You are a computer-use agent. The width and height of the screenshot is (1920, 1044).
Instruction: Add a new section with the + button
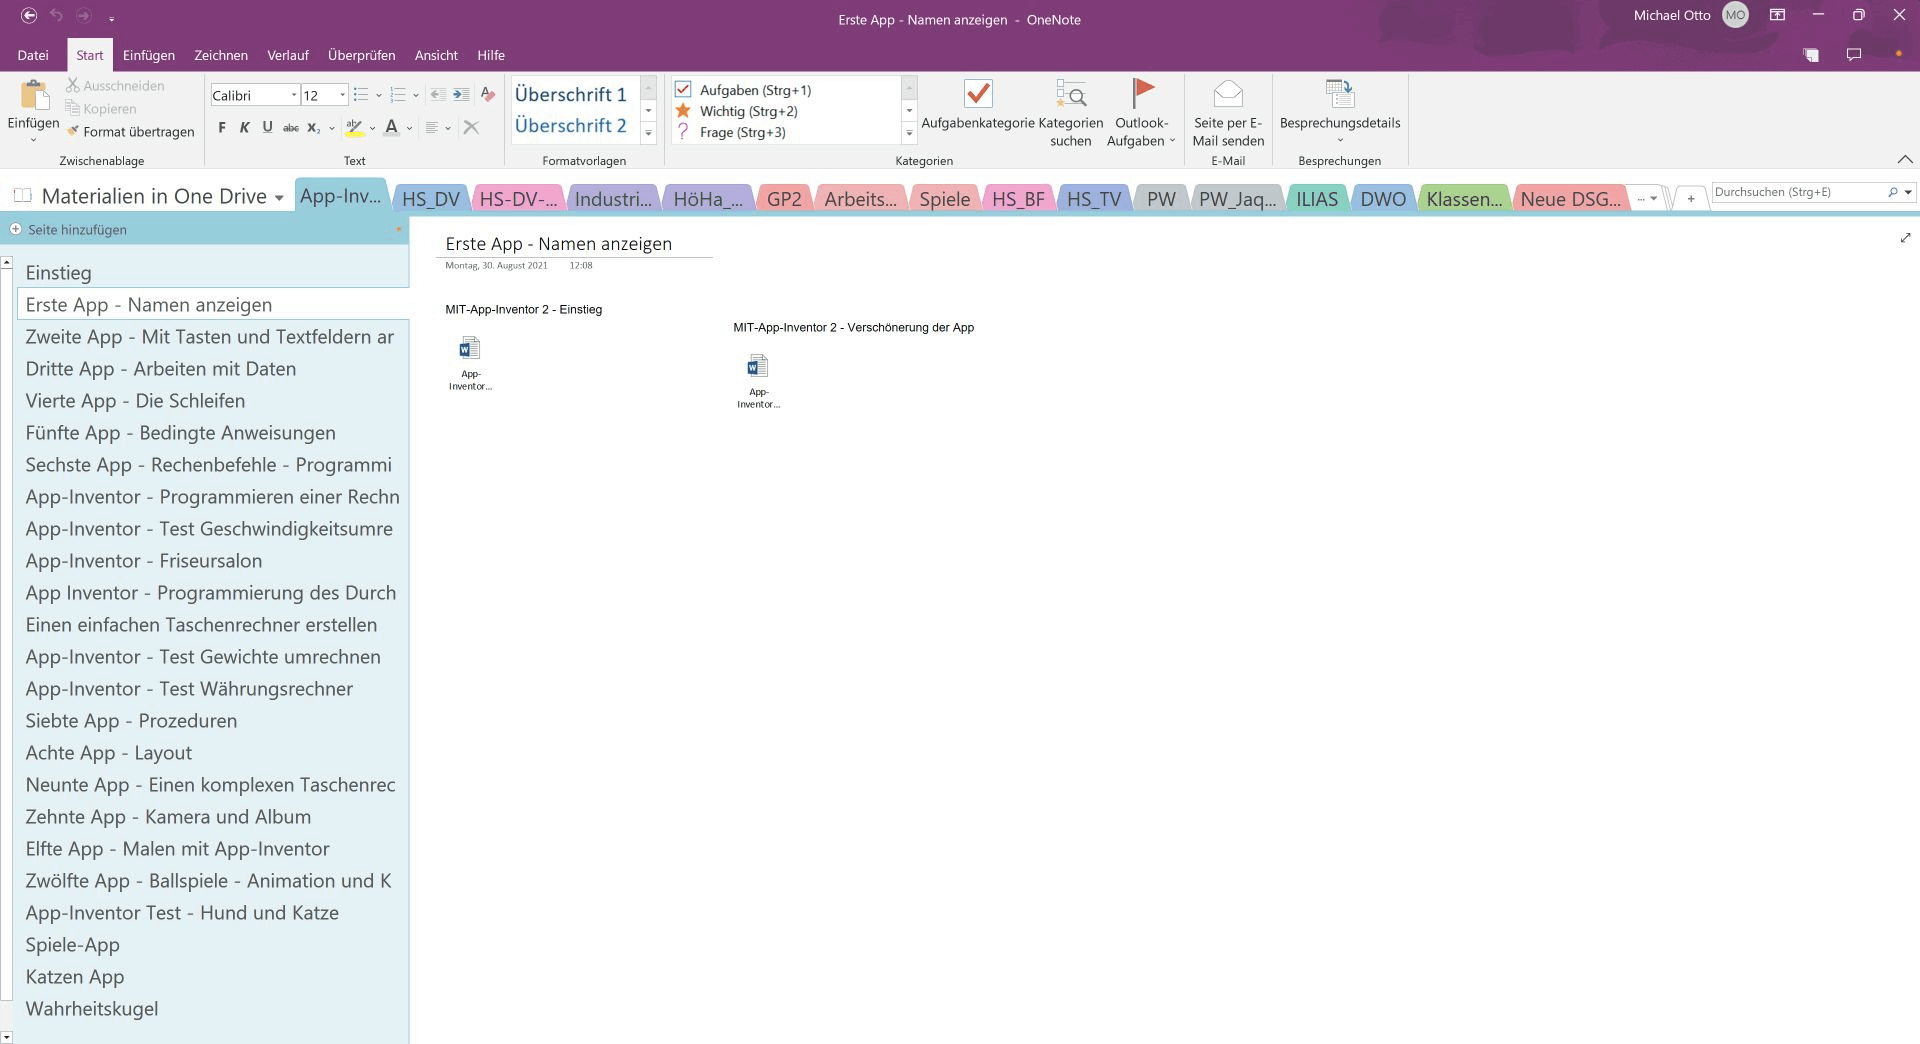coord(1690,198)
